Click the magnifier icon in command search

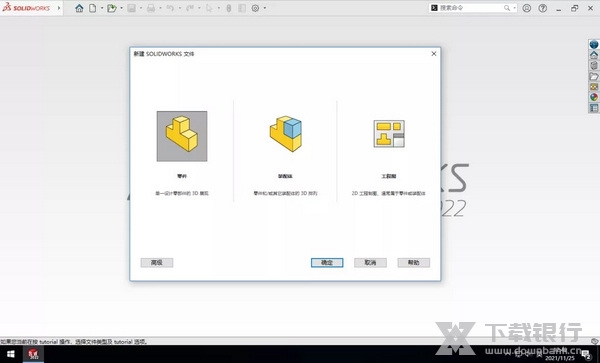coord(507,8)
